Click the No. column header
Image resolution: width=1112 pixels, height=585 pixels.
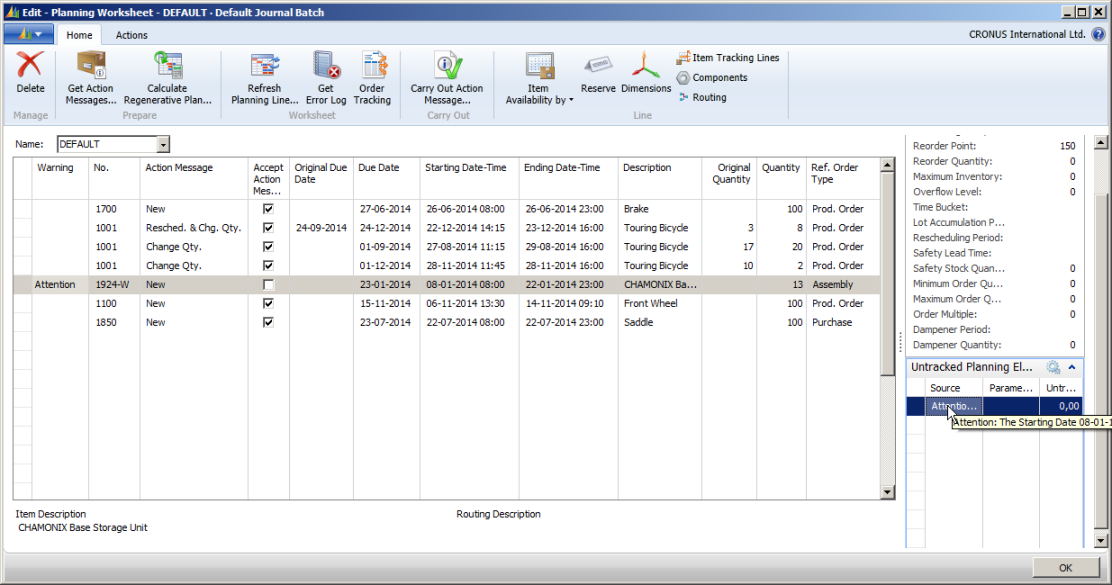pos(100,168)
